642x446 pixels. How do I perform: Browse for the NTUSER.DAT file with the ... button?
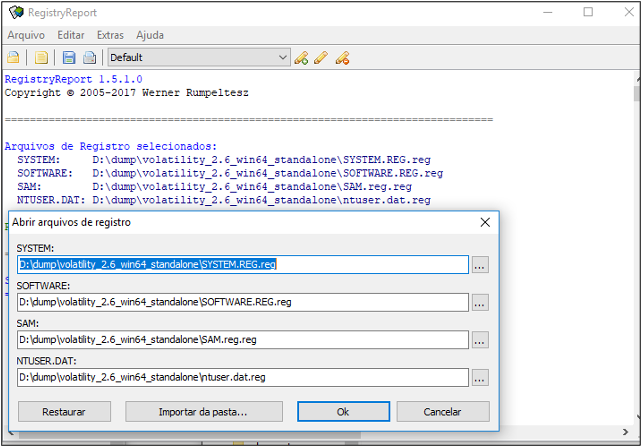pos(480,378)
